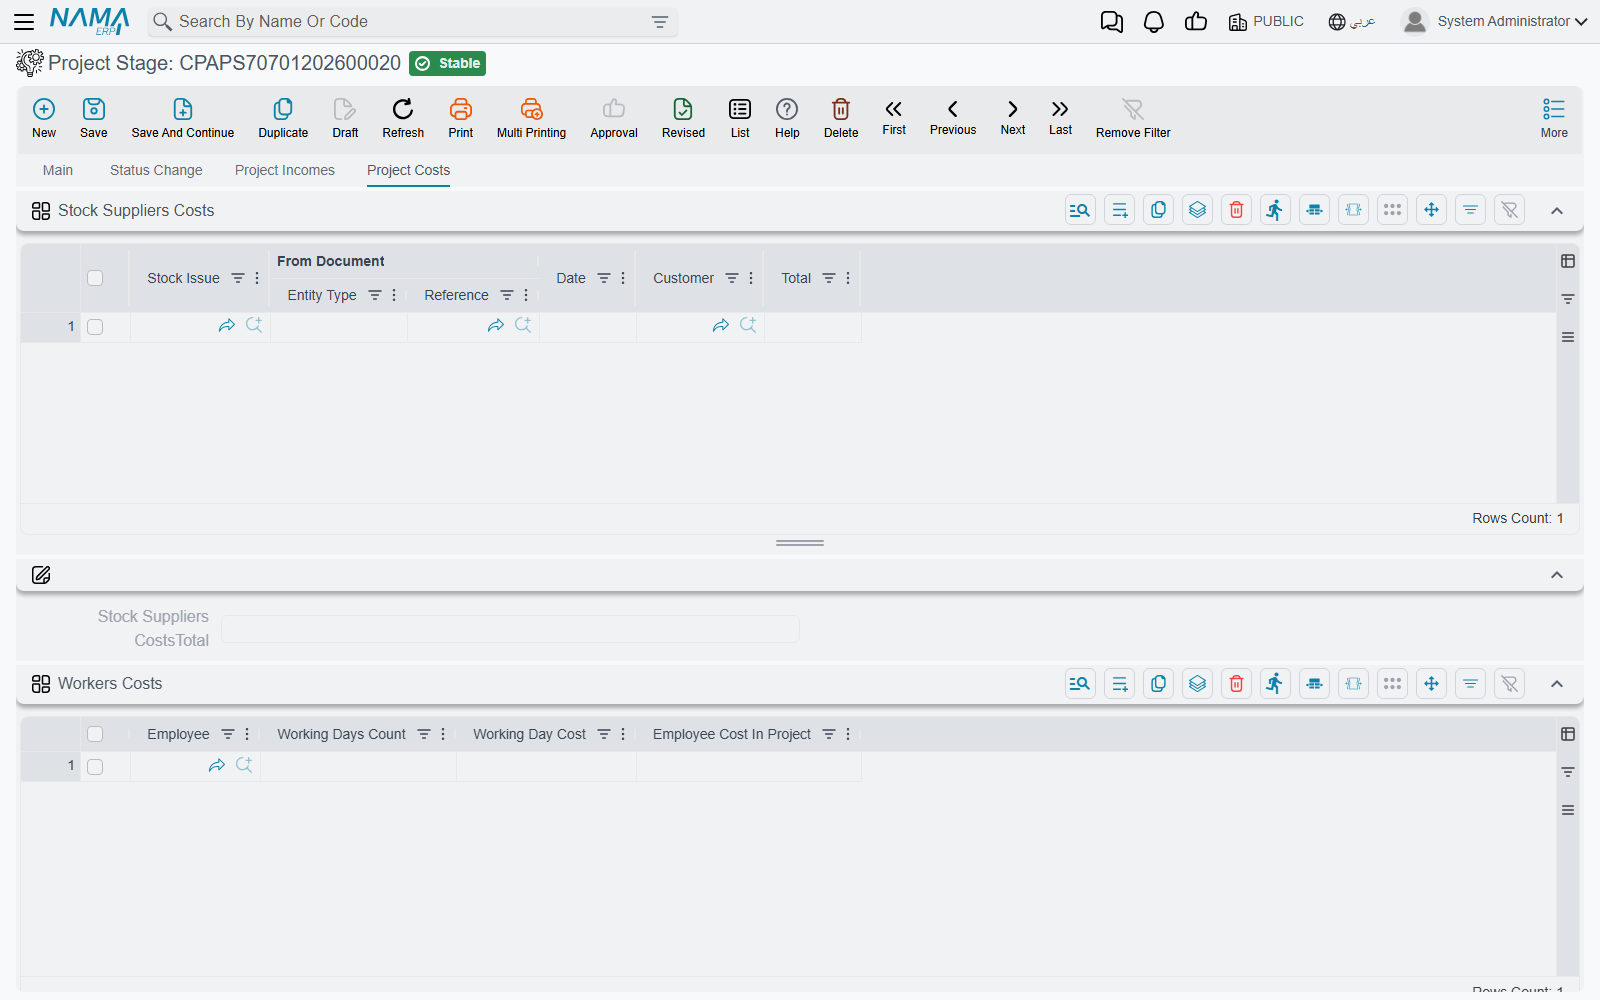This screenshot has height=1000, width=1600.
Task: Click the Search By Name Or Code field
Action: point(410,22)
